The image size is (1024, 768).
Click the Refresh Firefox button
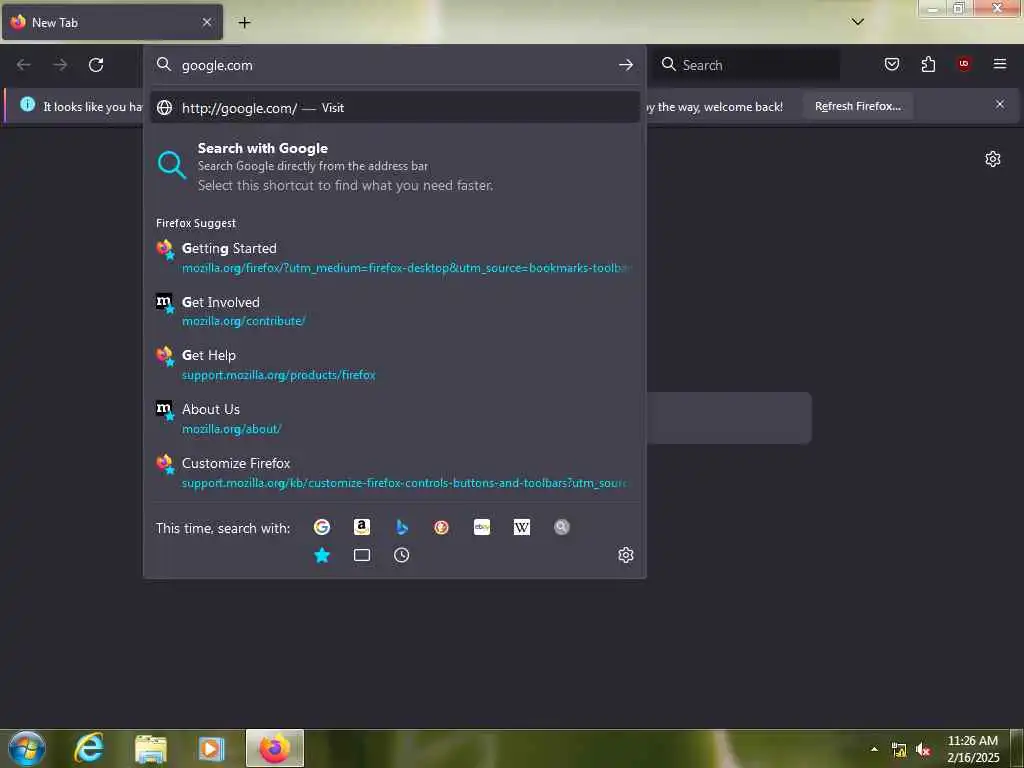pyautogui.click(x=857, y=106)
